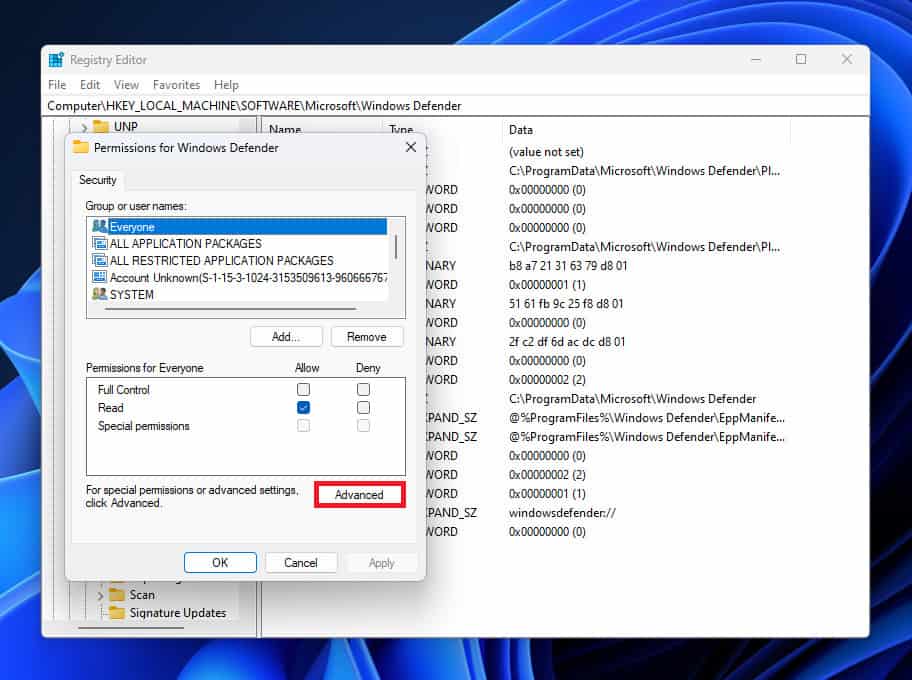This screenshot has height=680, width=912.
Task: Select the Security tab
Action: [98, 180]
